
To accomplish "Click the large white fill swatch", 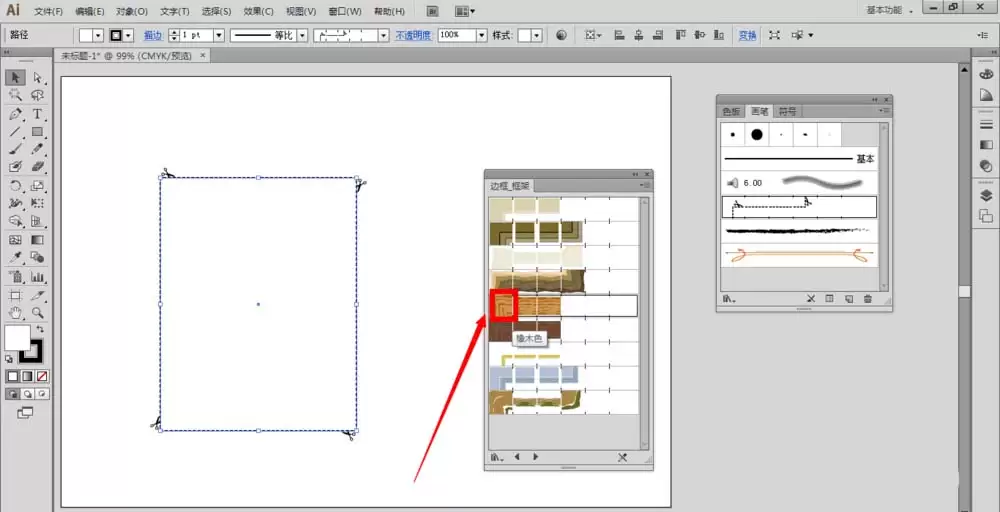I will click(x=17, y=337).
